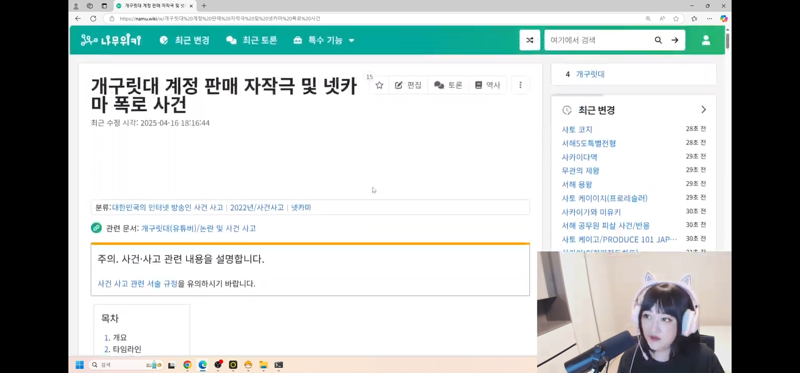This screenshot has height=373, width=800.
Task: Star this document with the star icon
Action: click(379, 85)
